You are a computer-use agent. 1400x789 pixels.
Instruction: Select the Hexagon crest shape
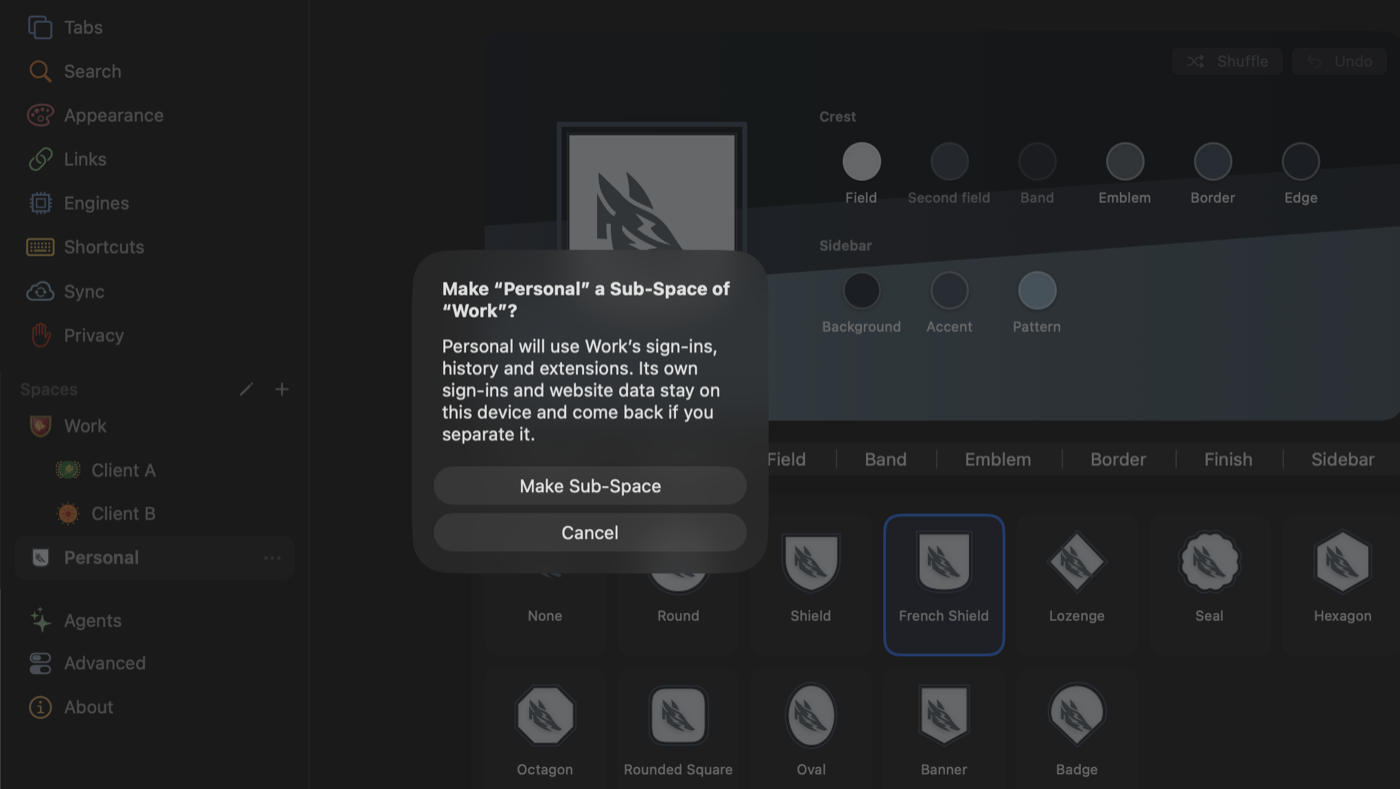tap(1342, 585)
